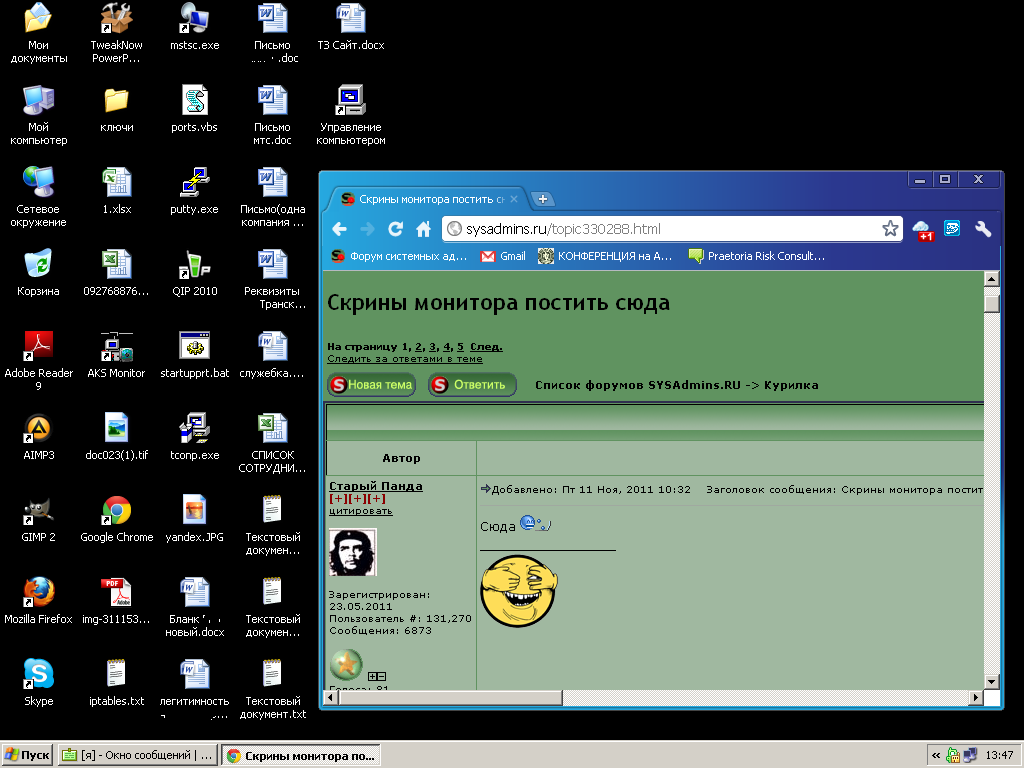Bookmark the page with the star icon
Image resolution: width=1024 pixels, height=768 pixels.
[x=889, y=229]
